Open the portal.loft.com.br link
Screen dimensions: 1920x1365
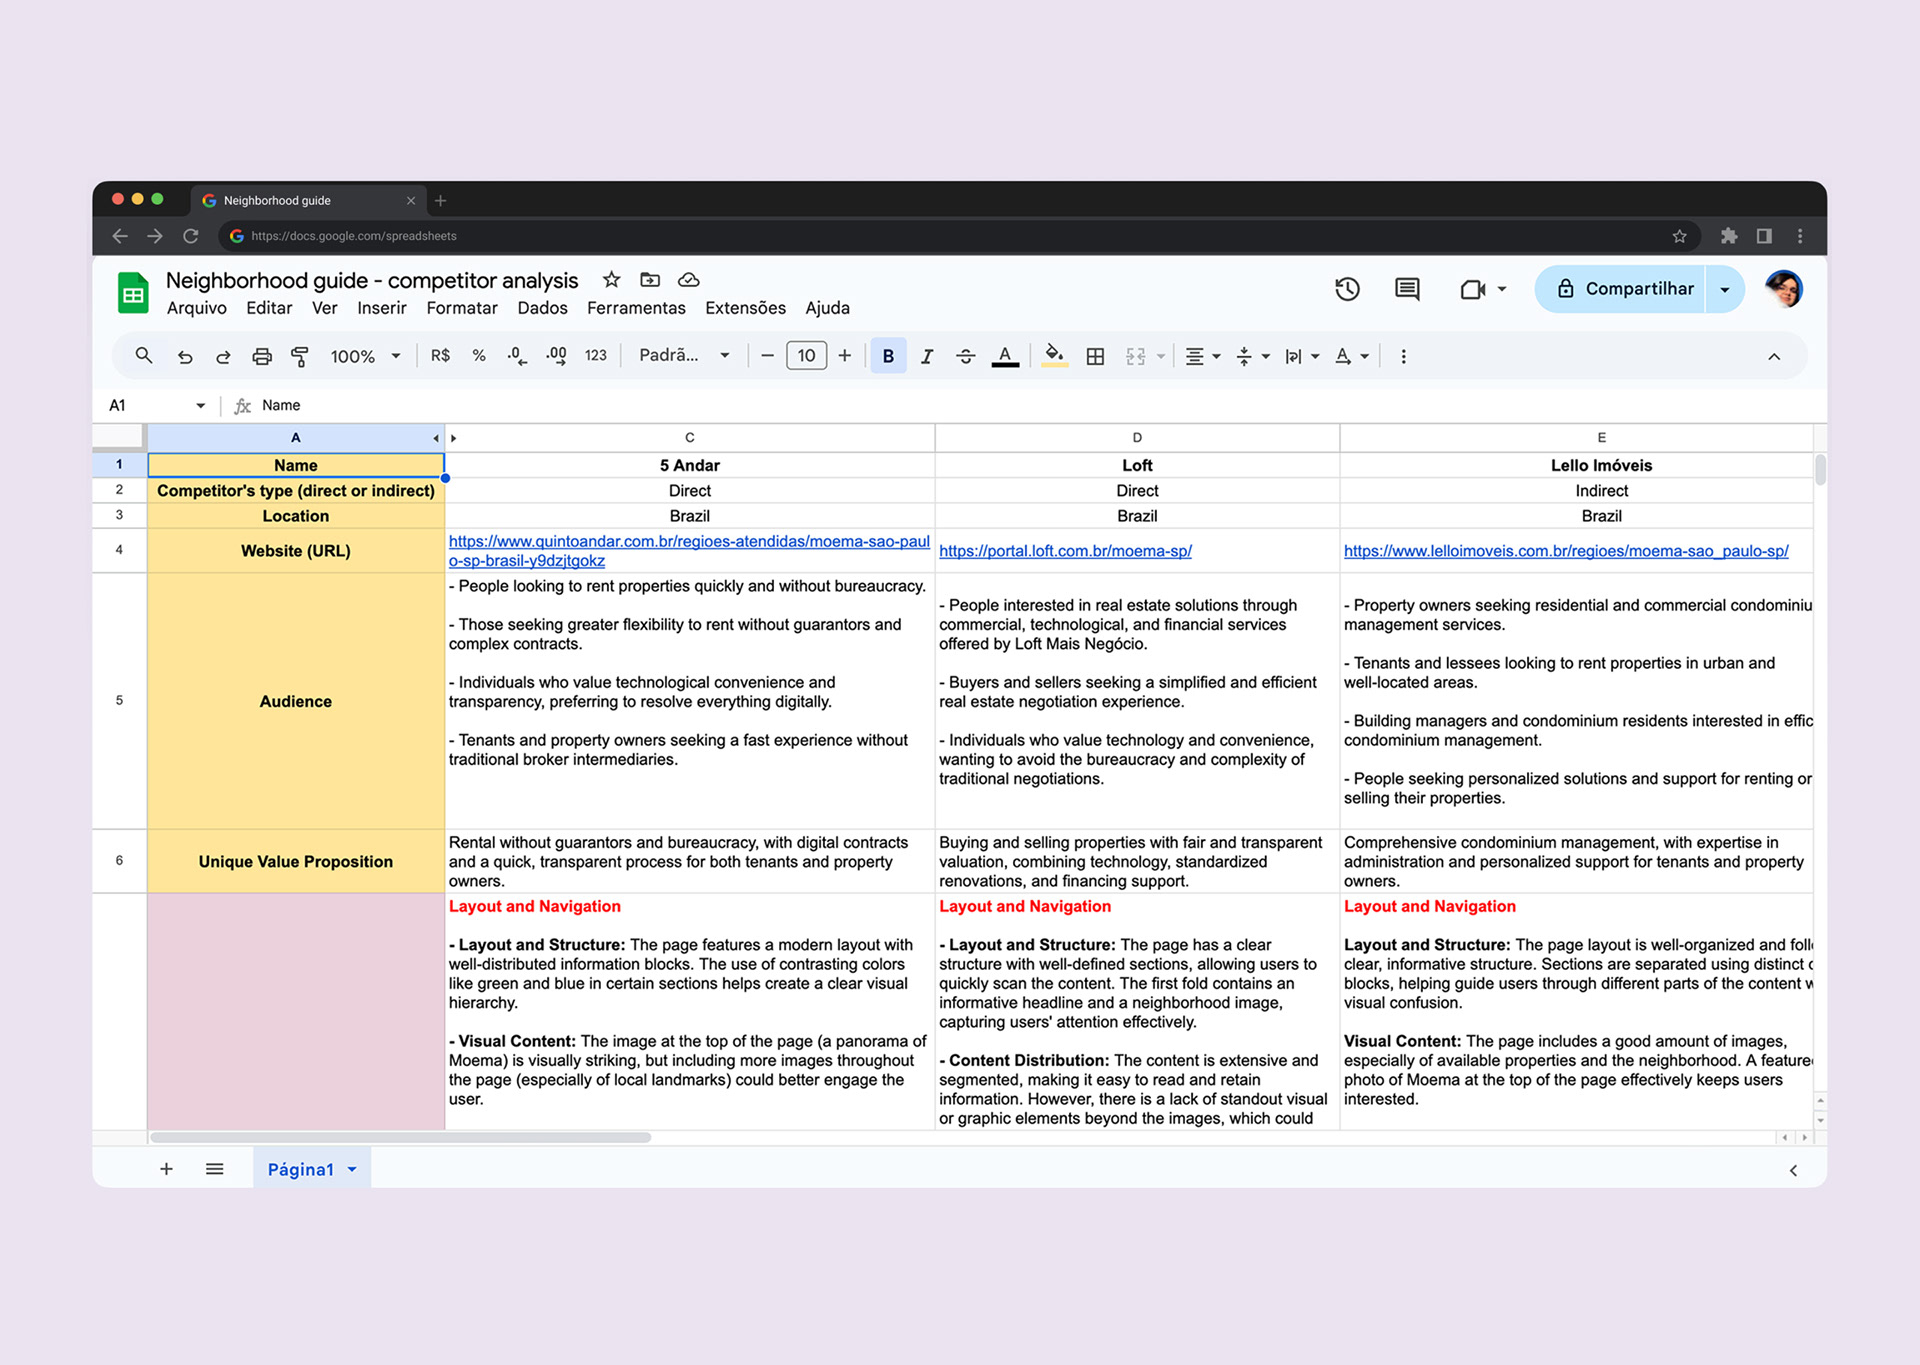[x=1065, y=551]
